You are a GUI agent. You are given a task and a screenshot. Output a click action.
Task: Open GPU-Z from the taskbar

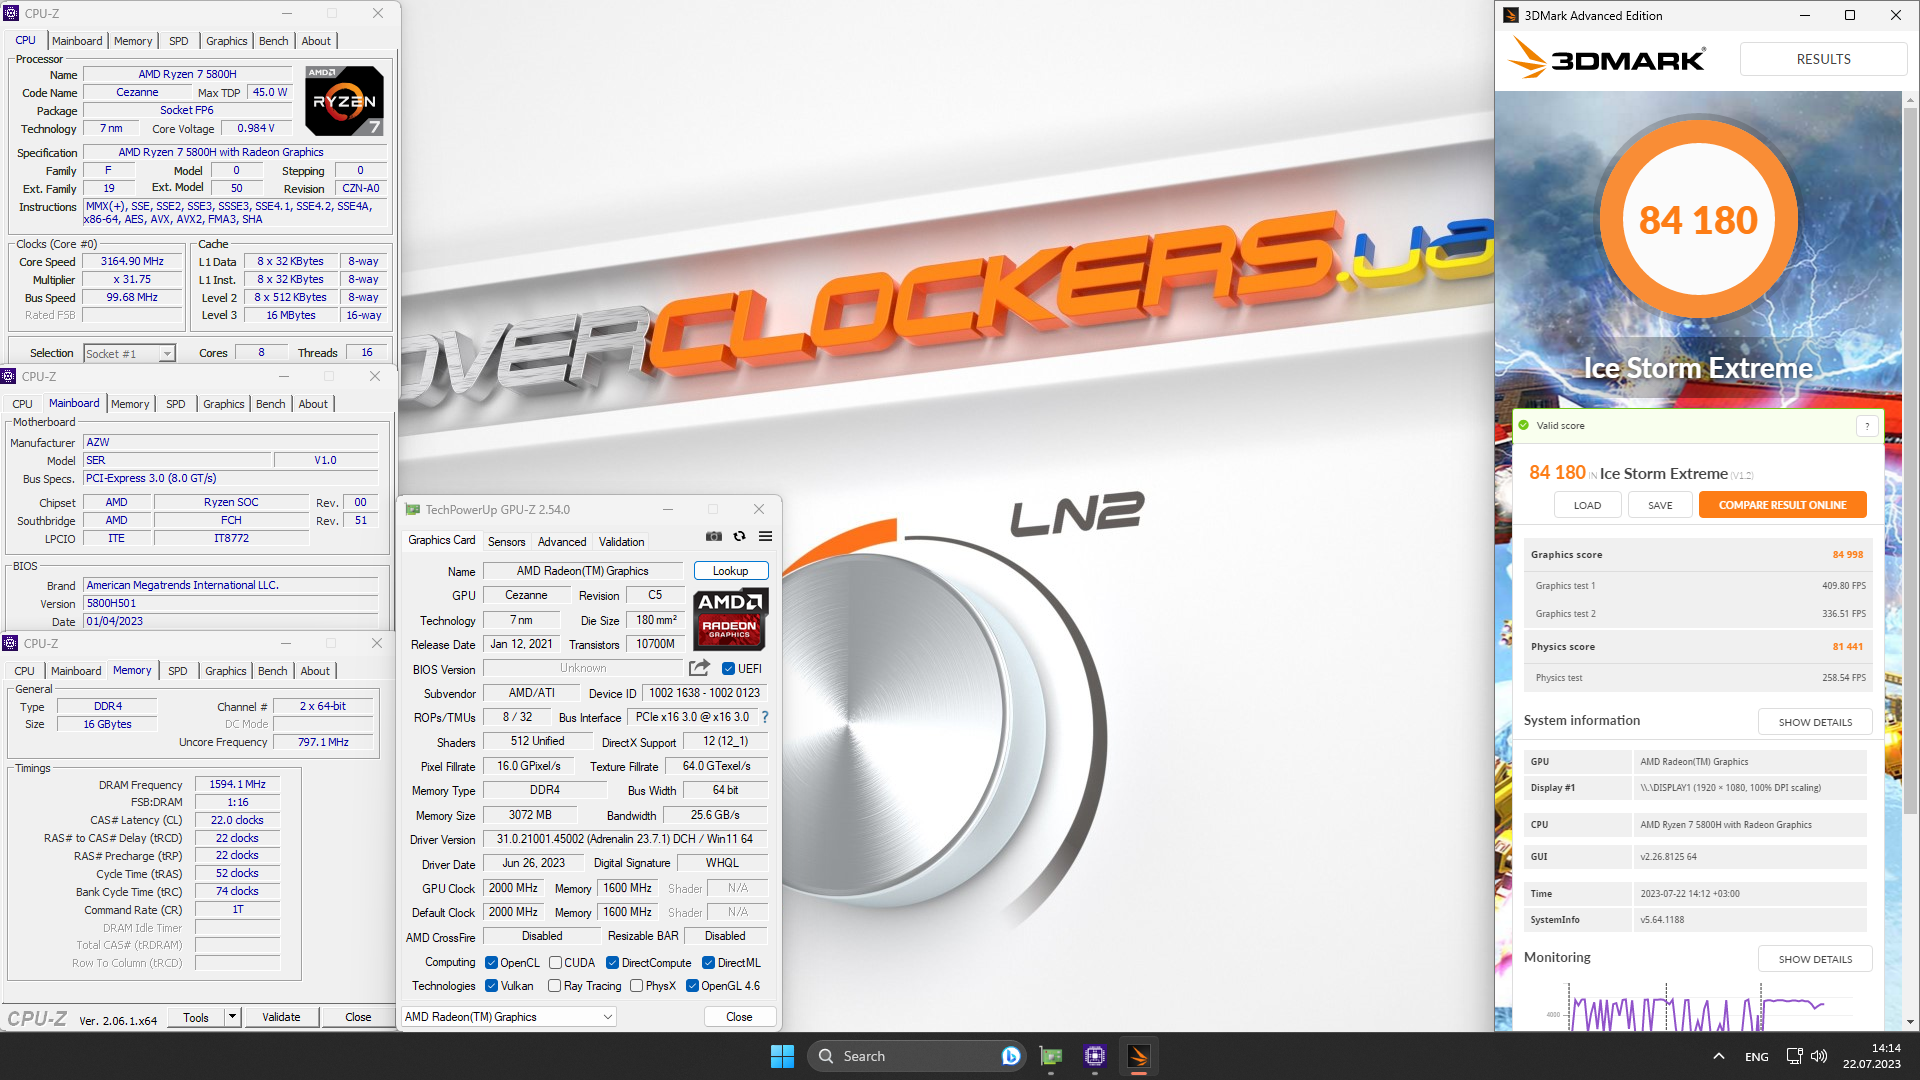1051,1056
